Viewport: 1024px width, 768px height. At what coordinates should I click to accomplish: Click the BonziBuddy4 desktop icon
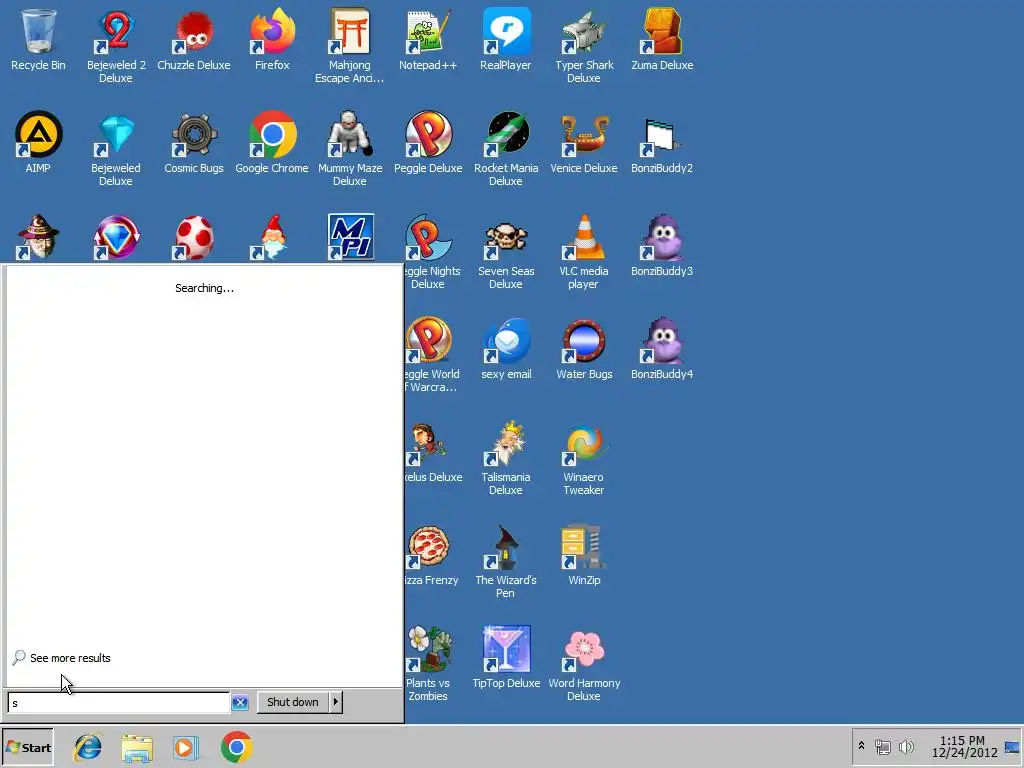click(x=662, y=349)
